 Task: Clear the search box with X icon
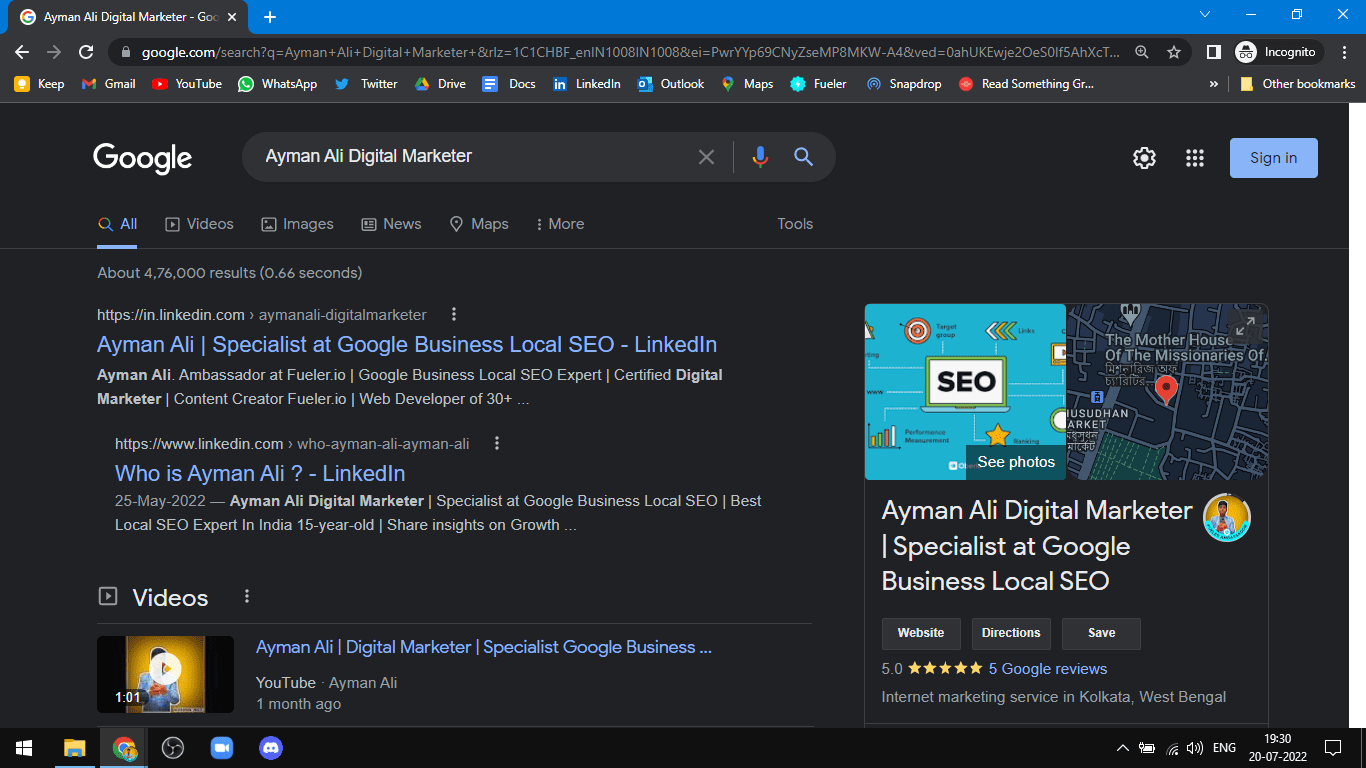tap(706, 157)
